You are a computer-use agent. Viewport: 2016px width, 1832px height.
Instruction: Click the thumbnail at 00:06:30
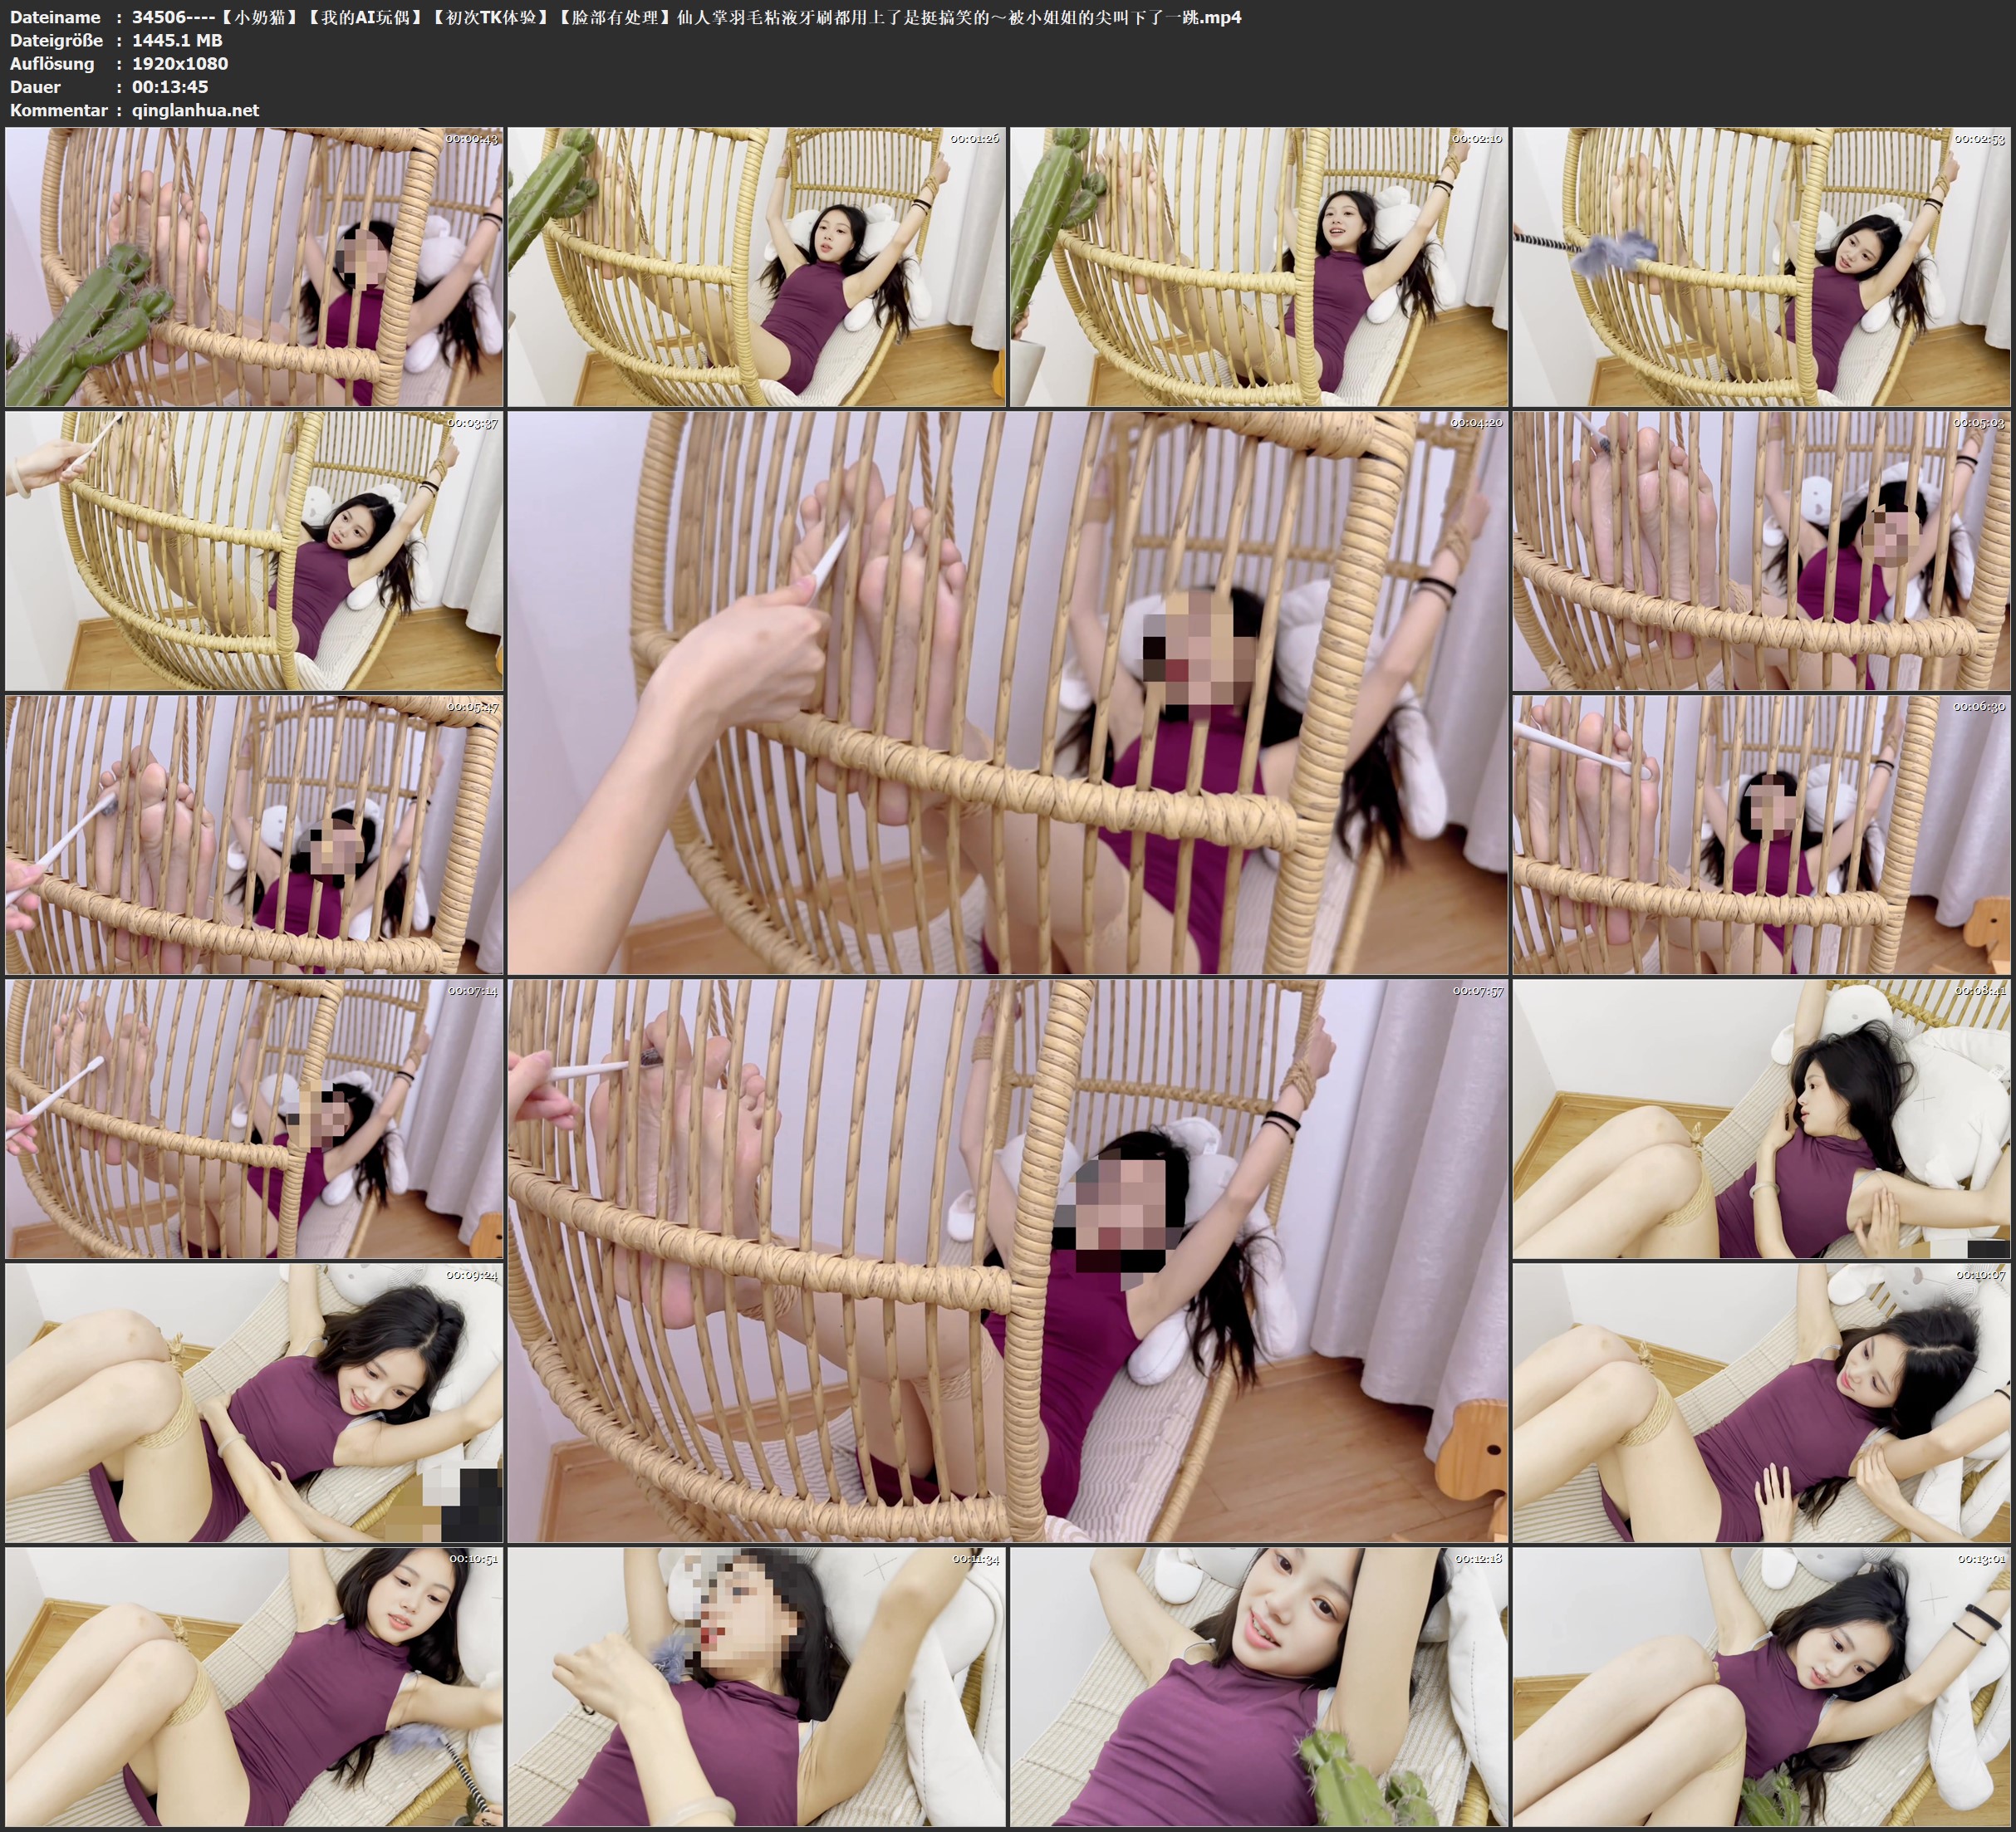tap(1761, 835)
